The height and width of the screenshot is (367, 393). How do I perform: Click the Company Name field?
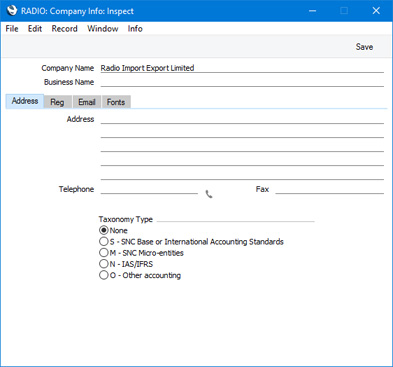tap(242, 68)
